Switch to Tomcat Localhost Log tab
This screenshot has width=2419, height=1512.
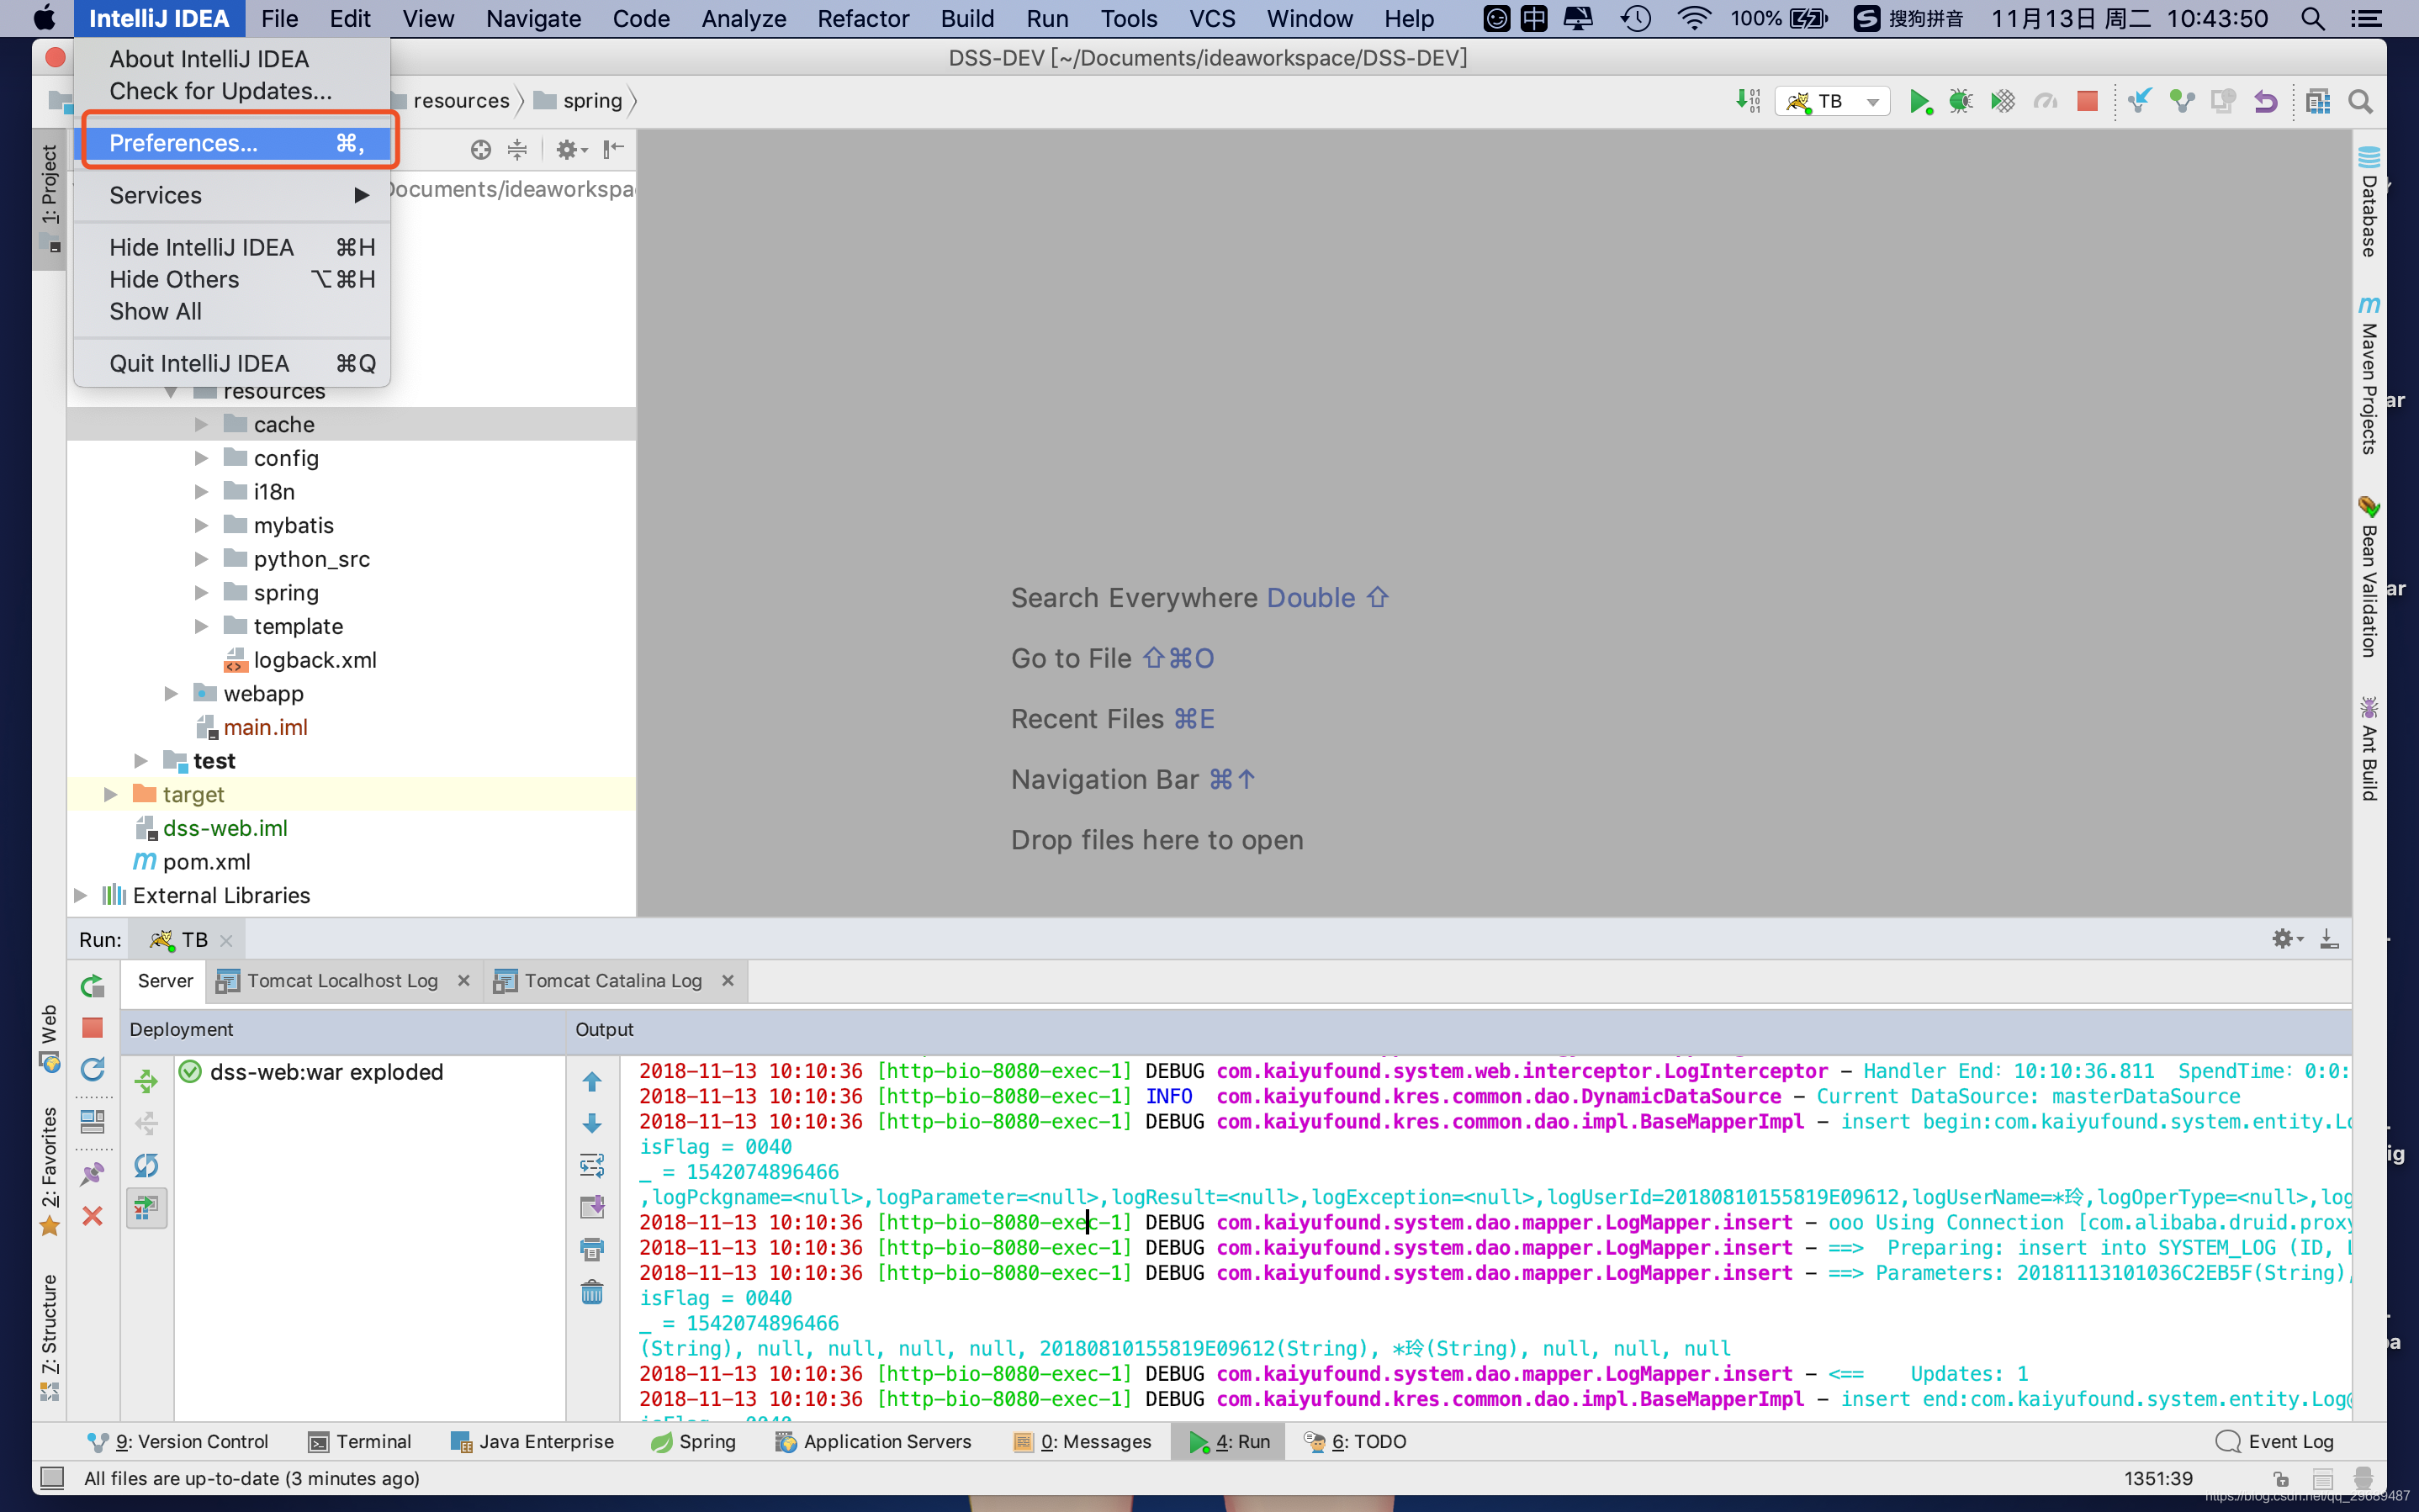(342, 981)
